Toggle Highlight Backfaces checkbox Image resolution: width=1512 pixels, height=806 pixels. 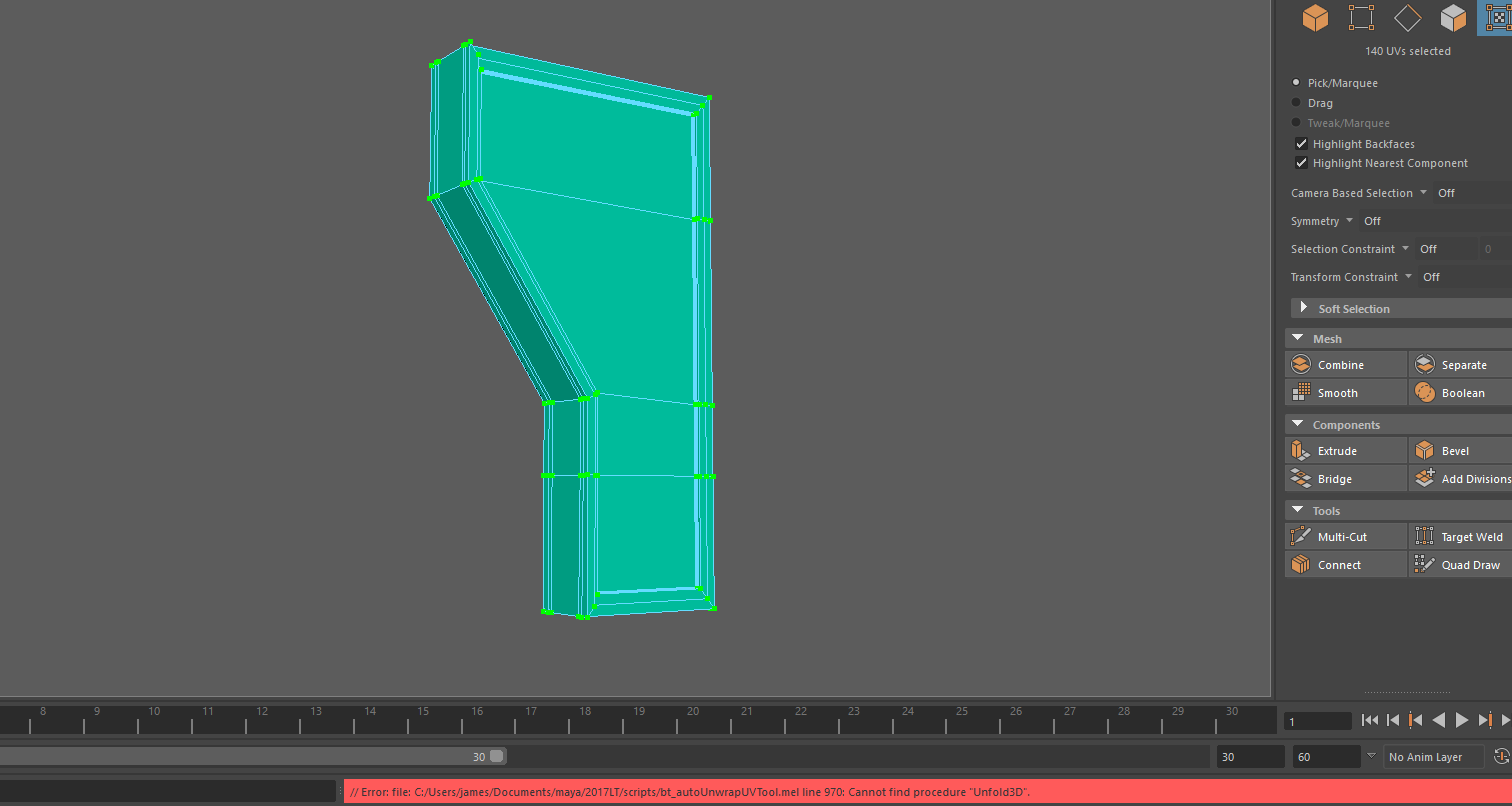coord(1301,143)
